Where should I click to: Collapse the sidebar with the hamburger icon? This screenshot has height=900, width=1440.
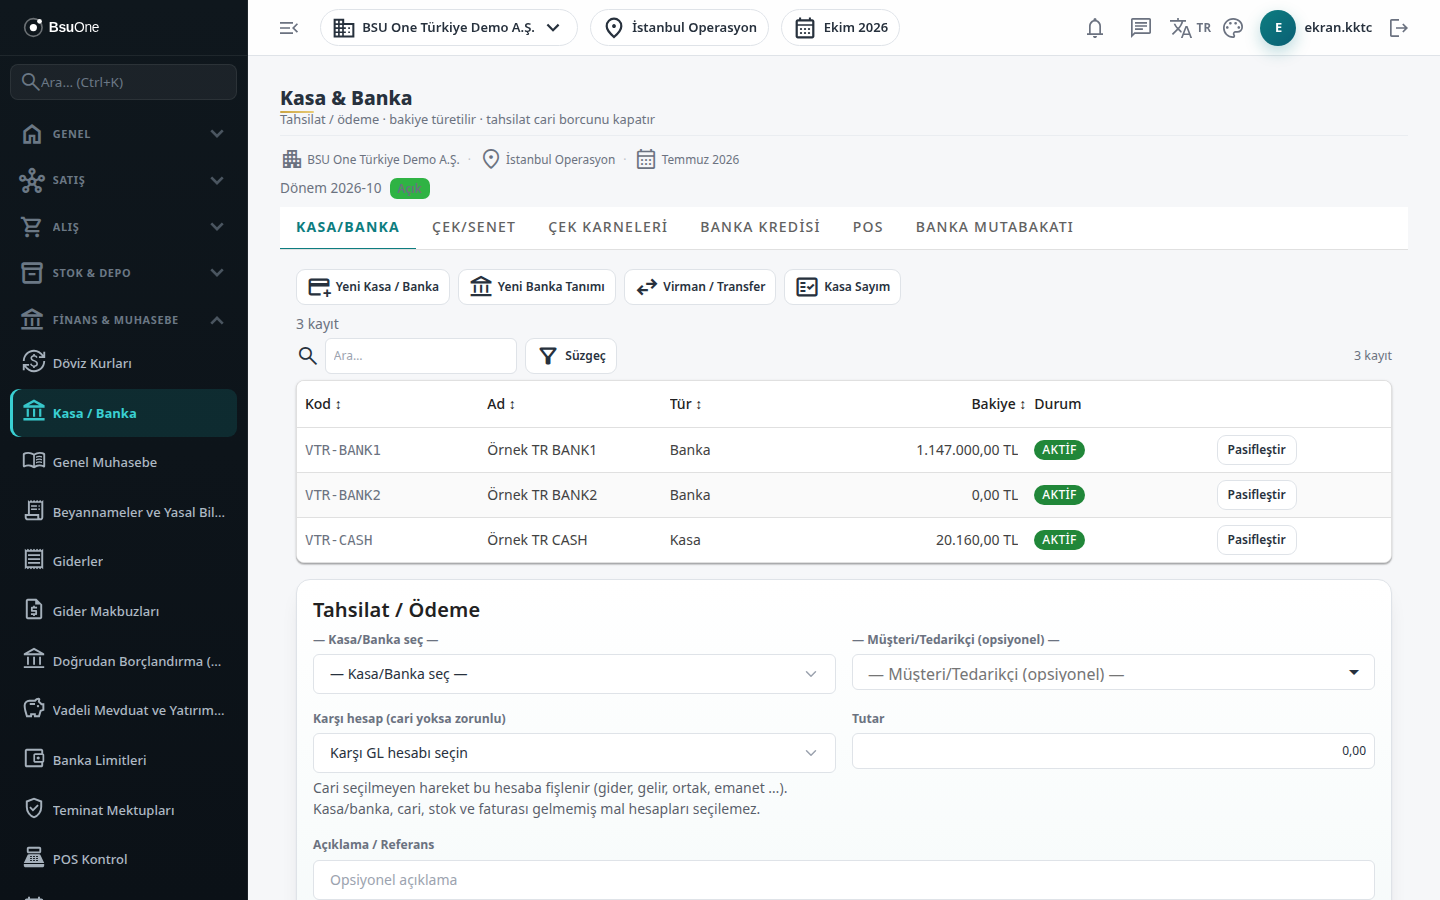(x=289, y=28)
